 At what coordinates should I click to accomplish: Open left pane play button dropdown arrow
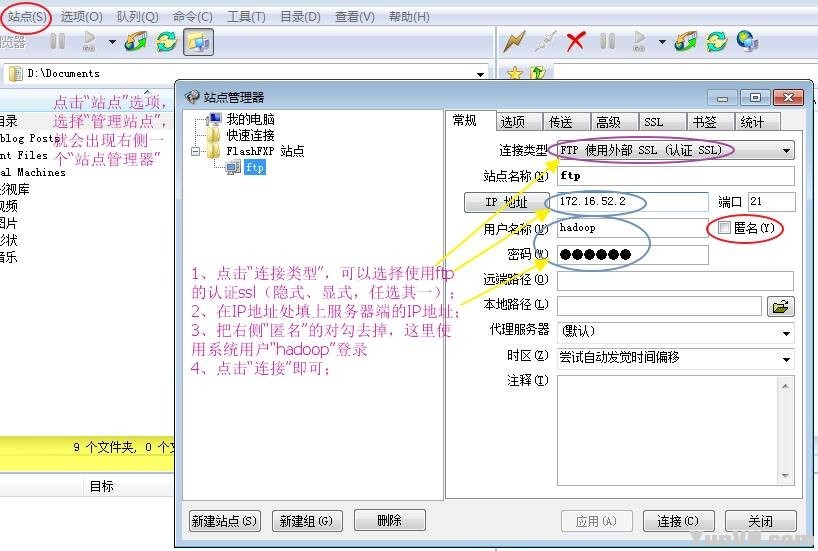click(112, 42)
